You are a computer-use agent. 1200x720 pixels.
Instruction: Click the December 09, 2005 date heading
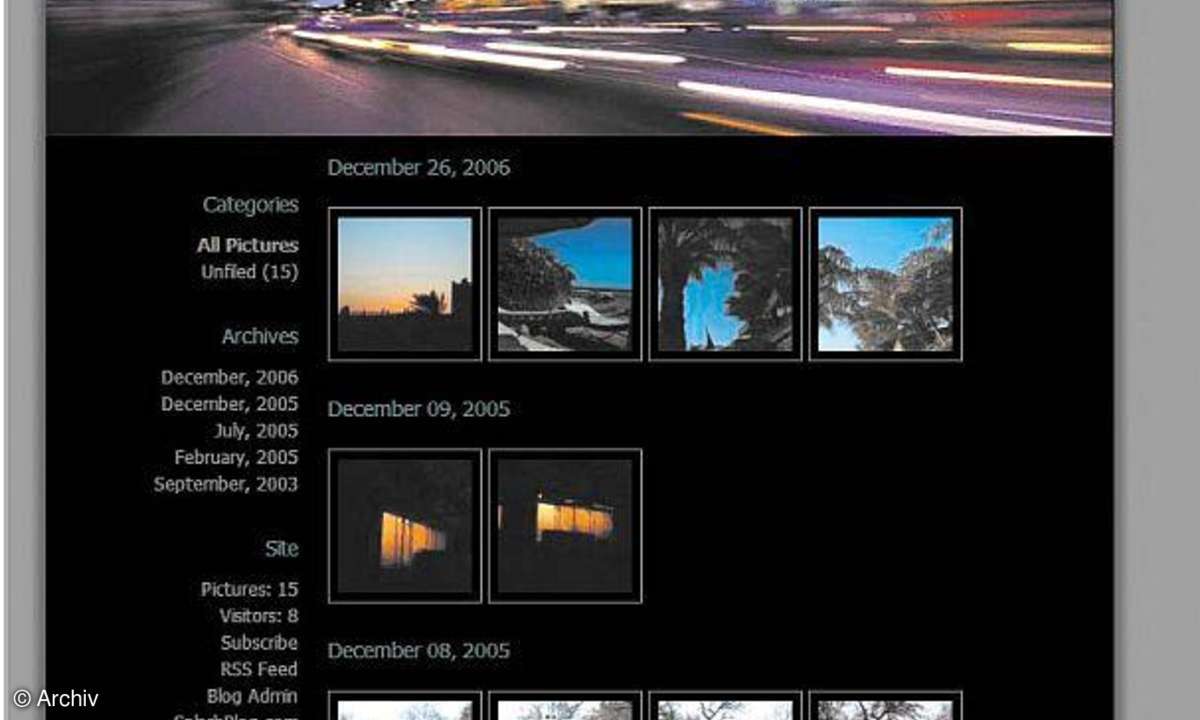[x=419, y=409]
